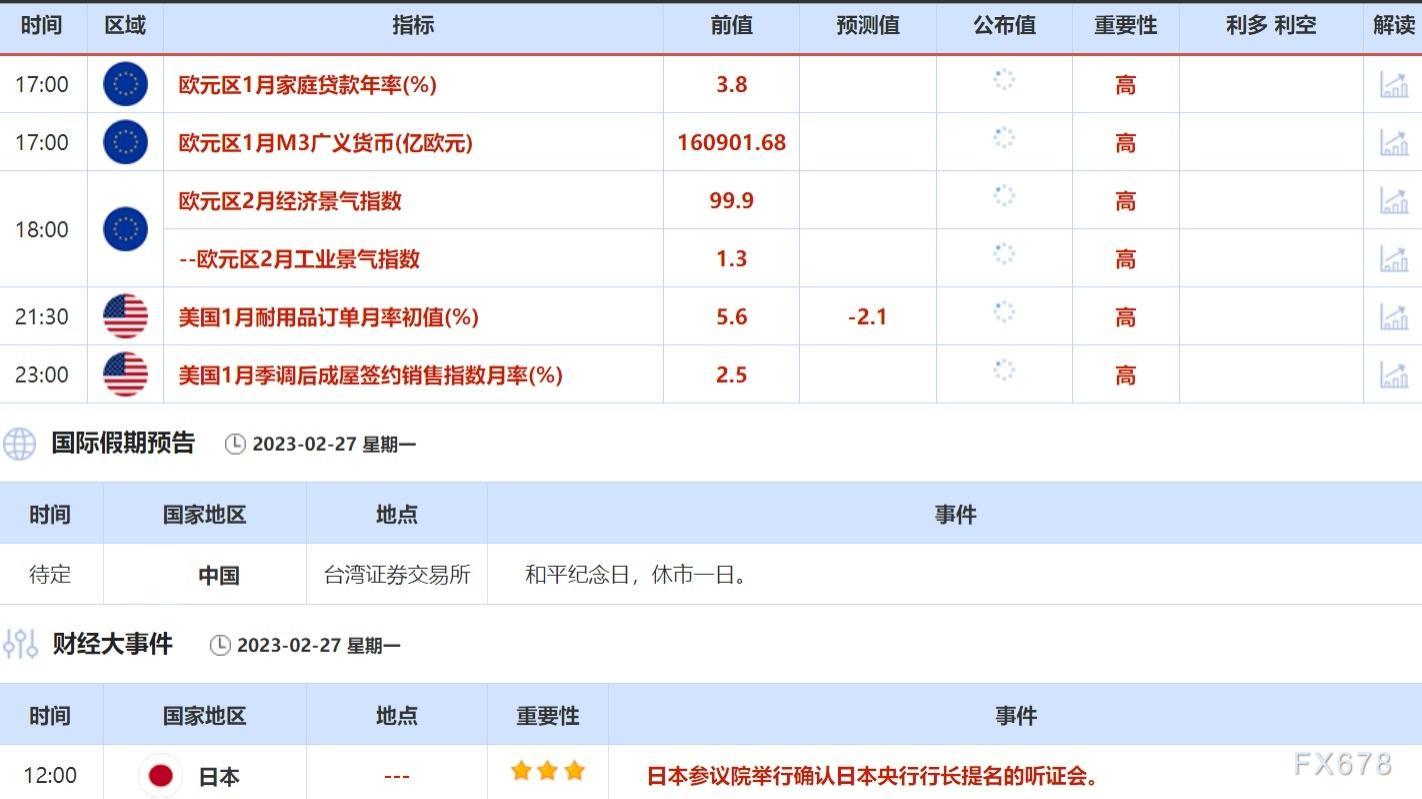This screenshot has height=799, width=1422.
Task: Click the previous value 3.8
Action: [x=732, y=85]
